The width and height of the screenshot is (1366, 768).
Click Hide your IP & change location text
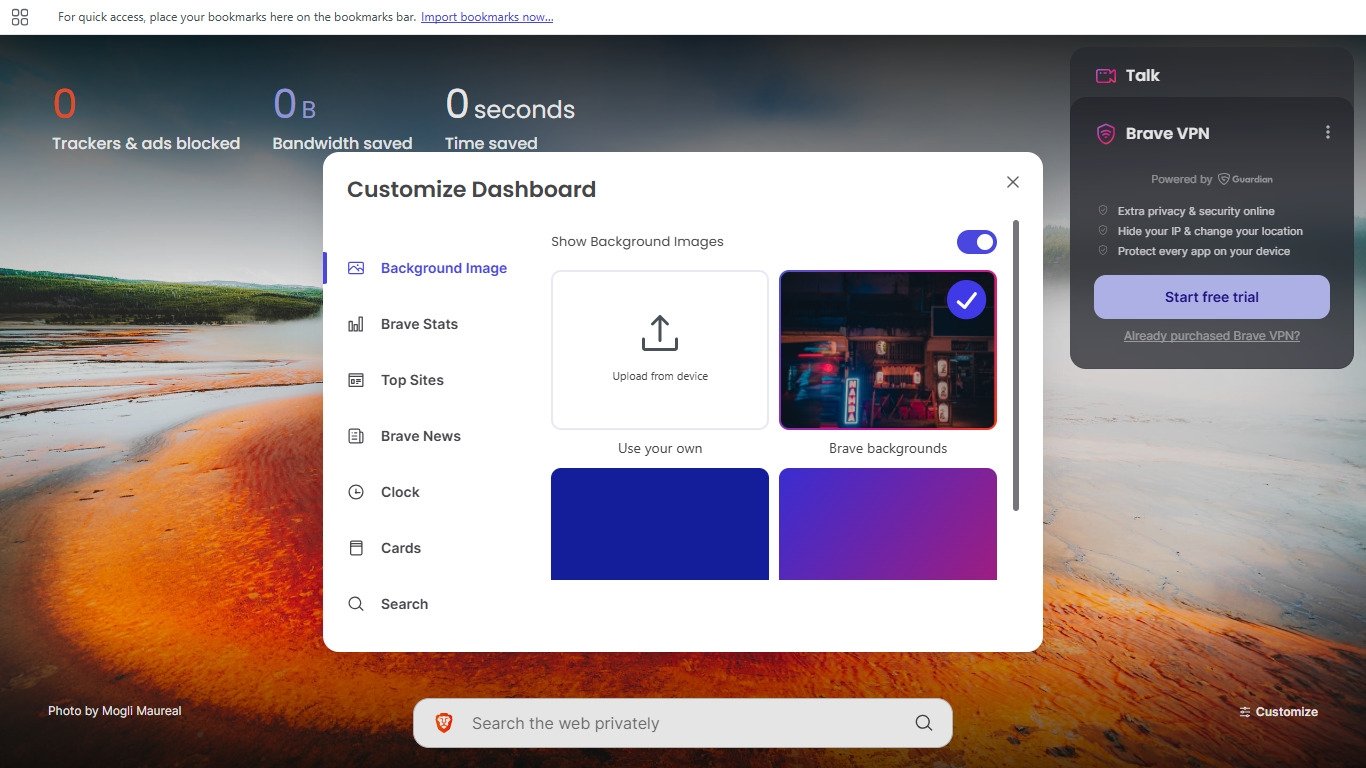coord(1210,231)
